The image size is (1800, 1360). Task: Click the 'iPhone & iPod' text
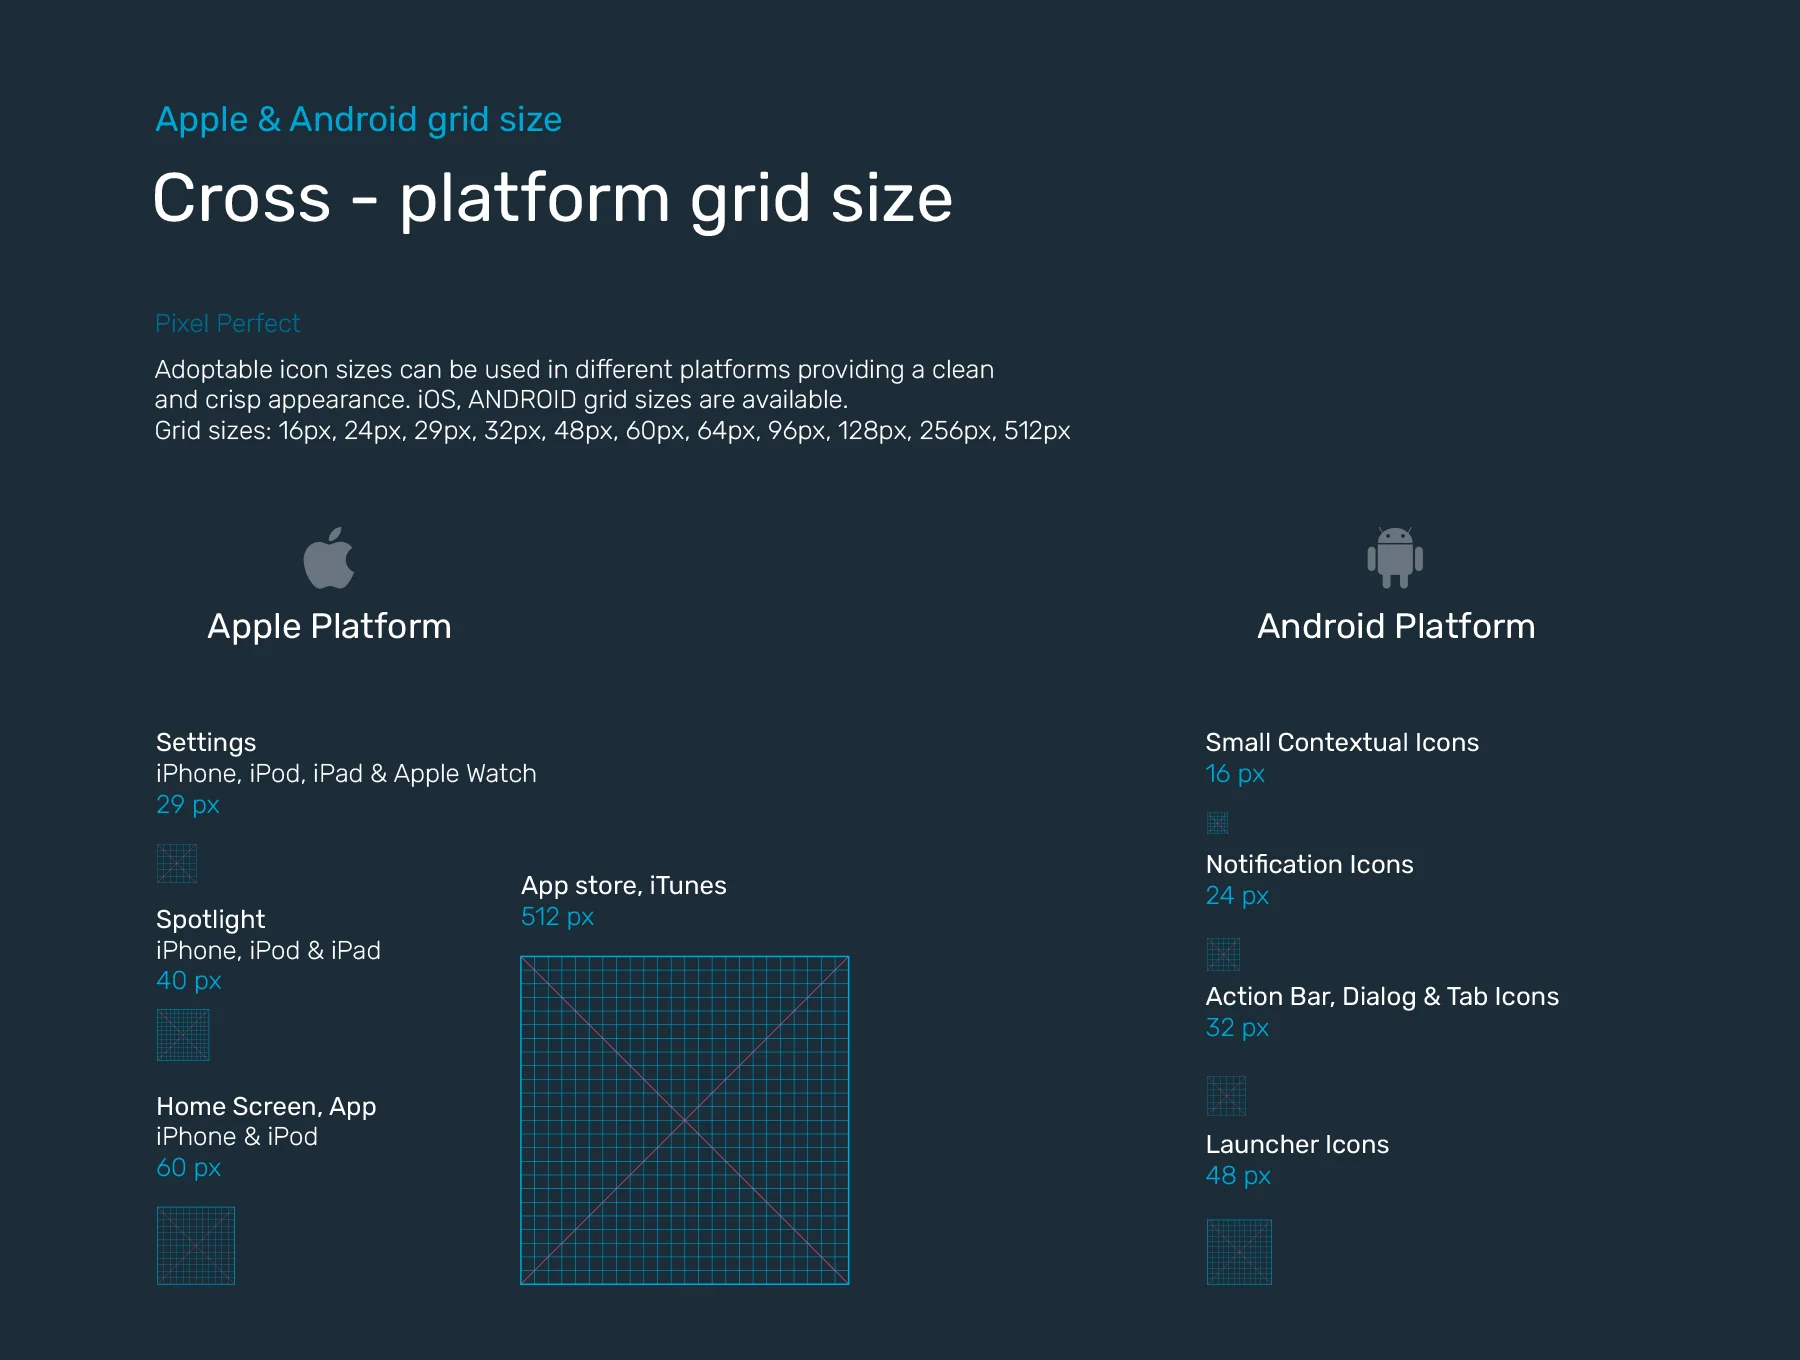click(237, 1137)
